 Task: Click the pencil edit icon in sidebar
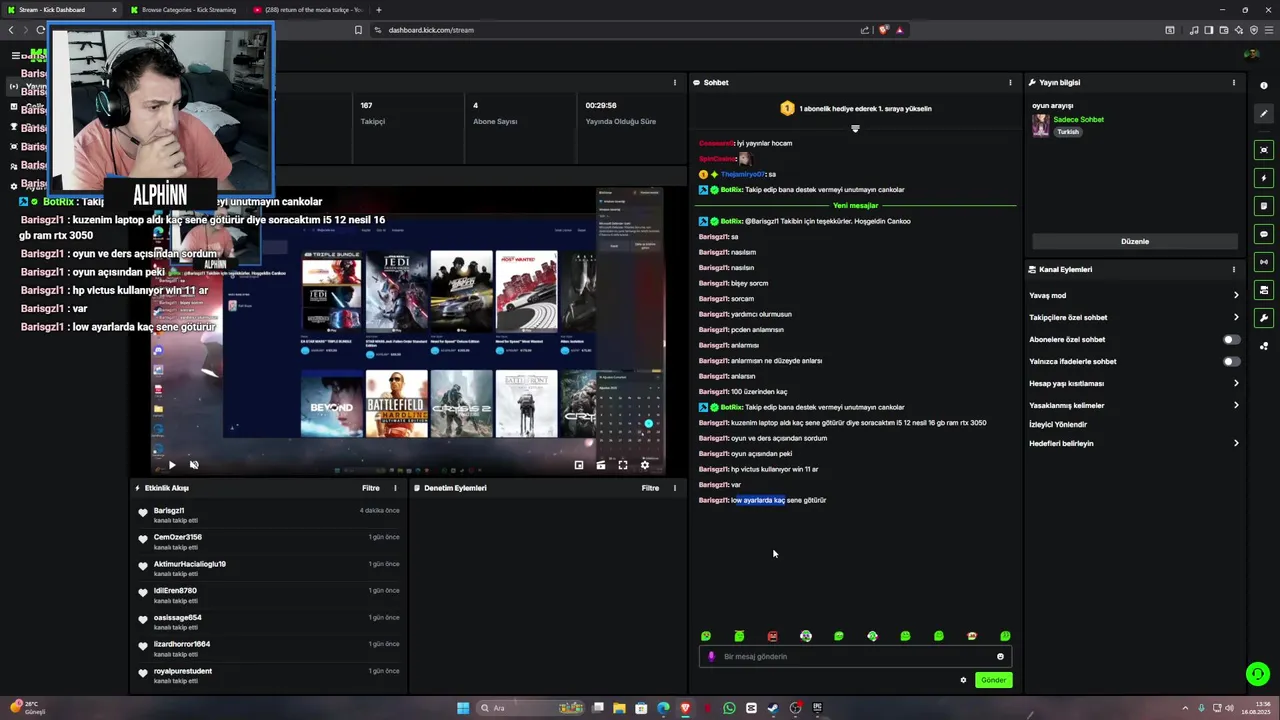click(x=1264, y=114)
